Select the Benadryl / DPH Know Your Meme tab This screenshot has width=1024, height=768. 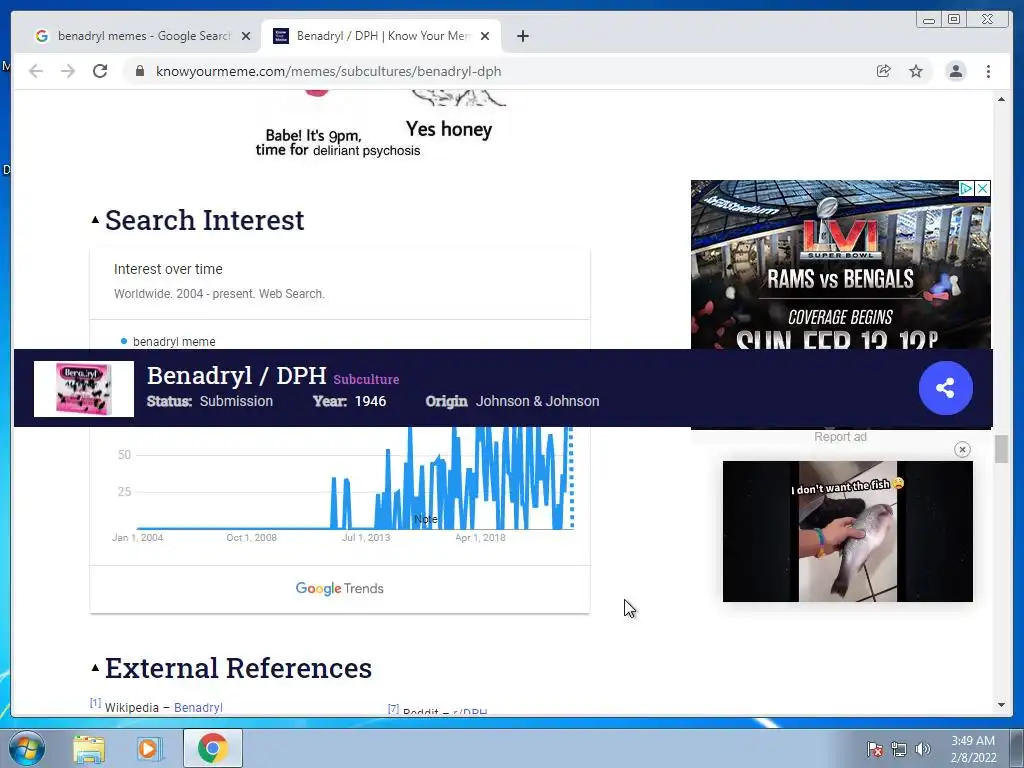coord(382,36)
